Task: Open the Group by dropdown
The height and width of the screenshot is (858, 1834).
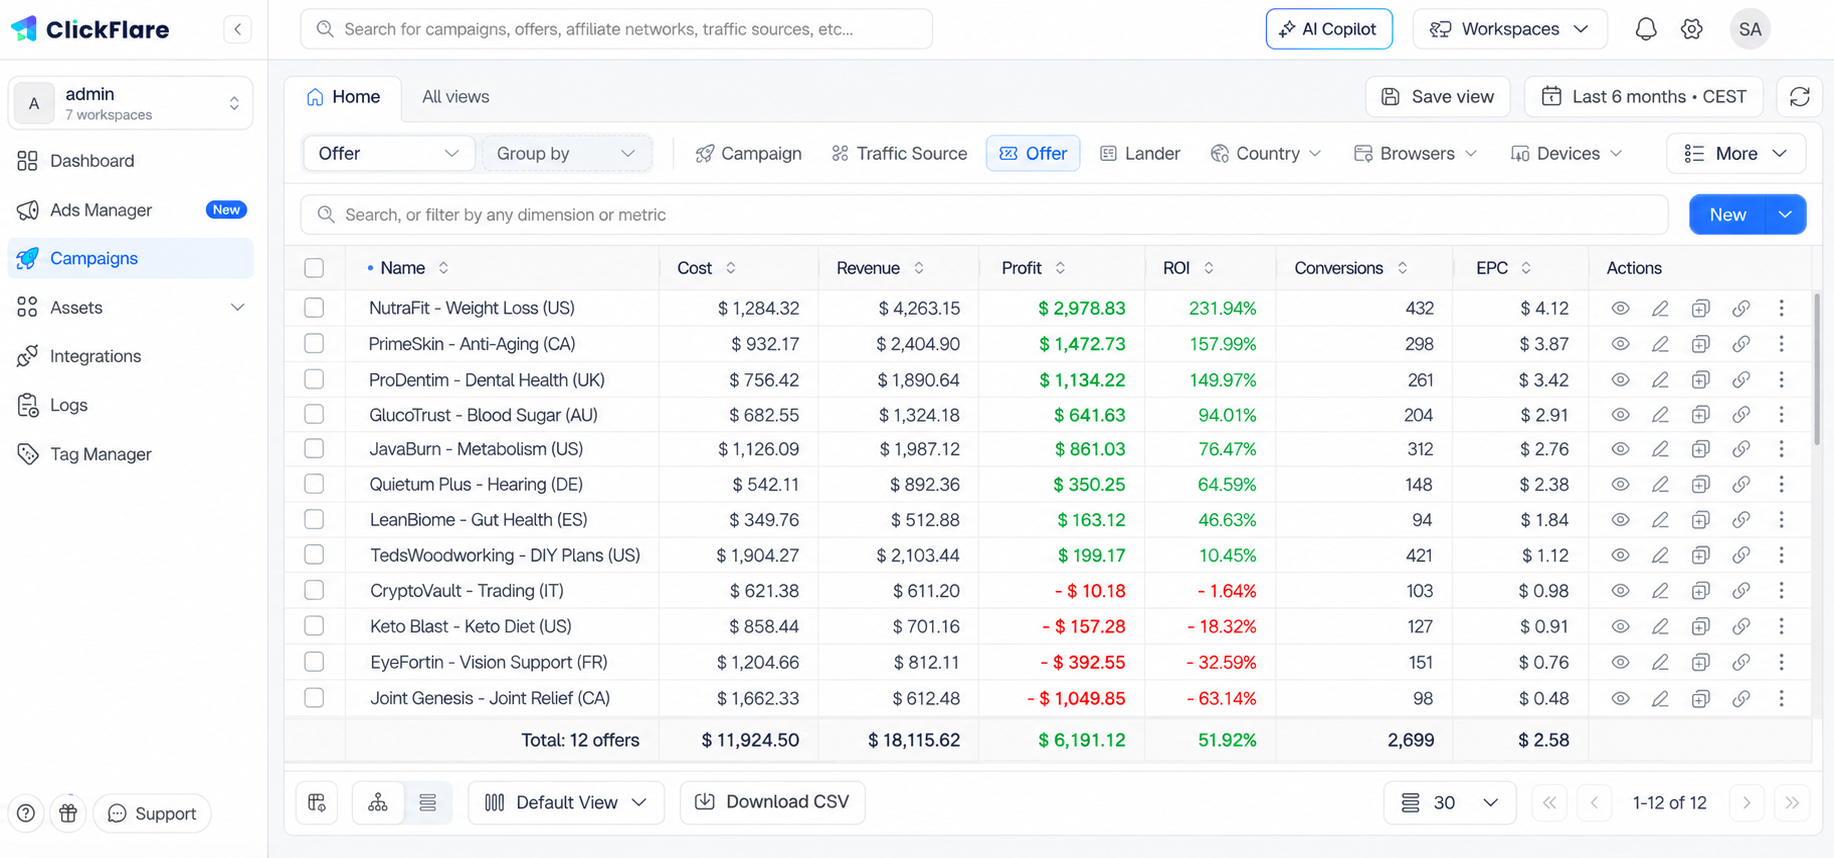Action: point(566,153)
